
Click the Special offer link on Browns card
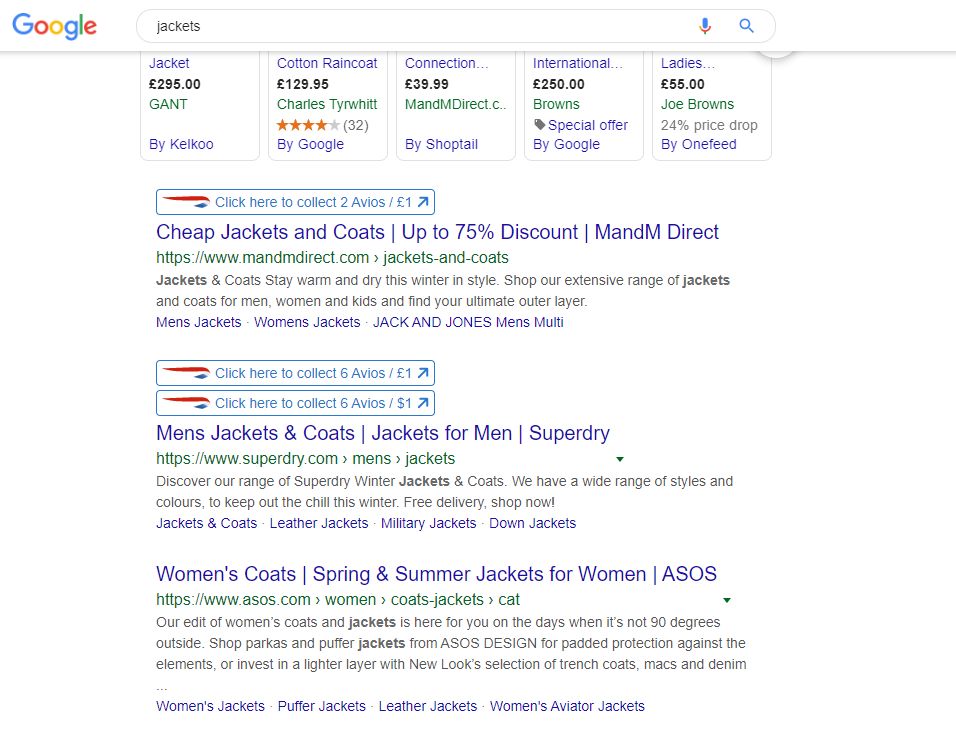(588, 126)
